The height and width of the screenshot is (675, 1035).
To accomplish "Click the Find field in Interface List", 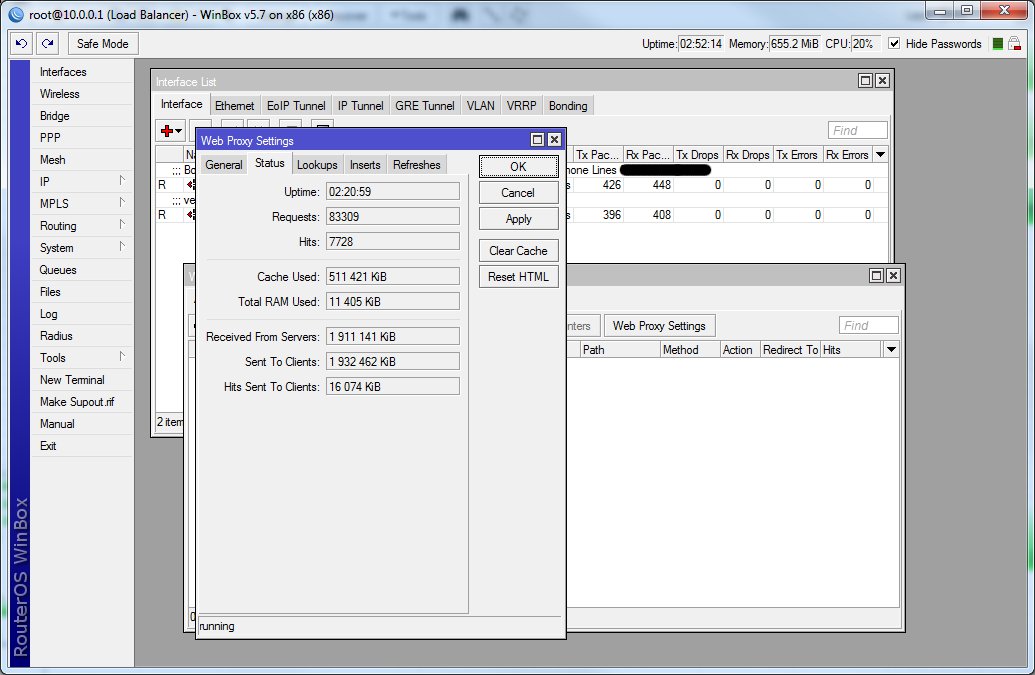I will pyautogui.click(x=856, y=130).
